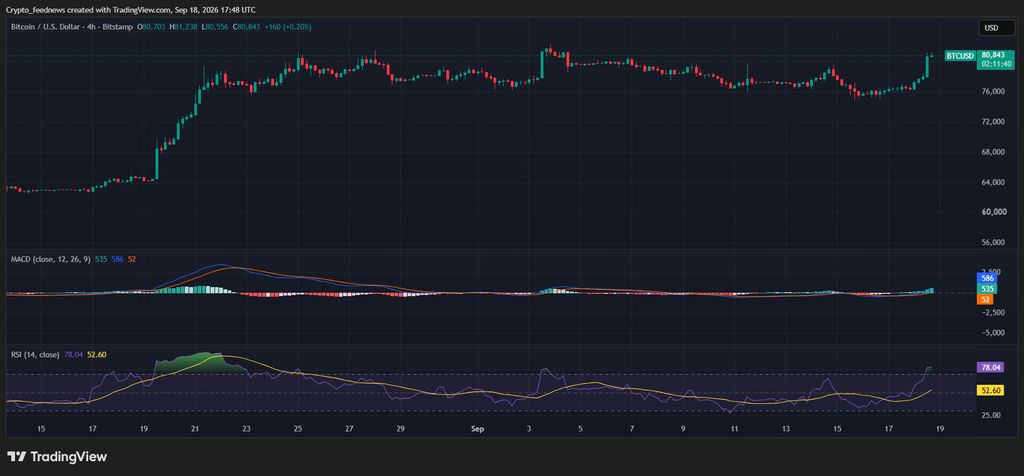Click the 78.04 value in RSI legend
The image size is (1024, 476).
click(73, 355)
